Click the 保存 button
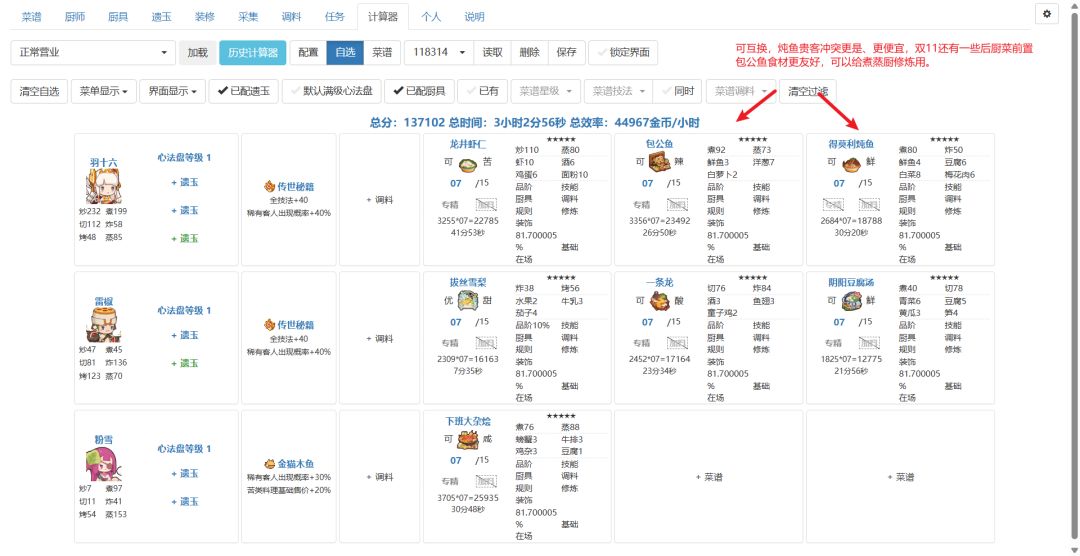The image size is (1080, 556). pos(566,52)
